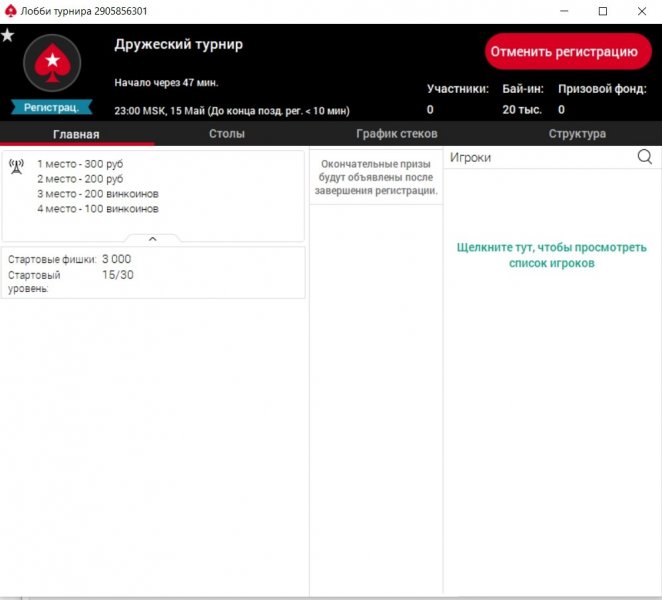Viewport: 662px width, 600px height.
Task: Collapse the tournament description panel chevron
Action: (152, 239)
